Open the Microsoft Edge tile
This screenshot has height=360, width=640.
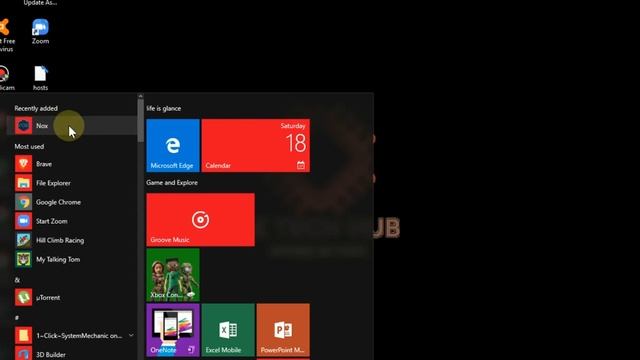pos(173,145)
